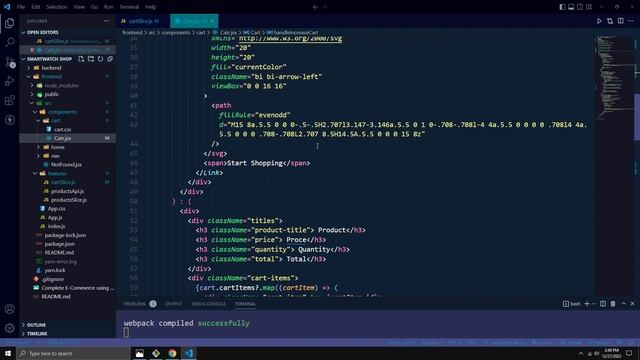Screen dimensions: 640x360
Task: Open the Terminal menu
Action: coord(129,7)
